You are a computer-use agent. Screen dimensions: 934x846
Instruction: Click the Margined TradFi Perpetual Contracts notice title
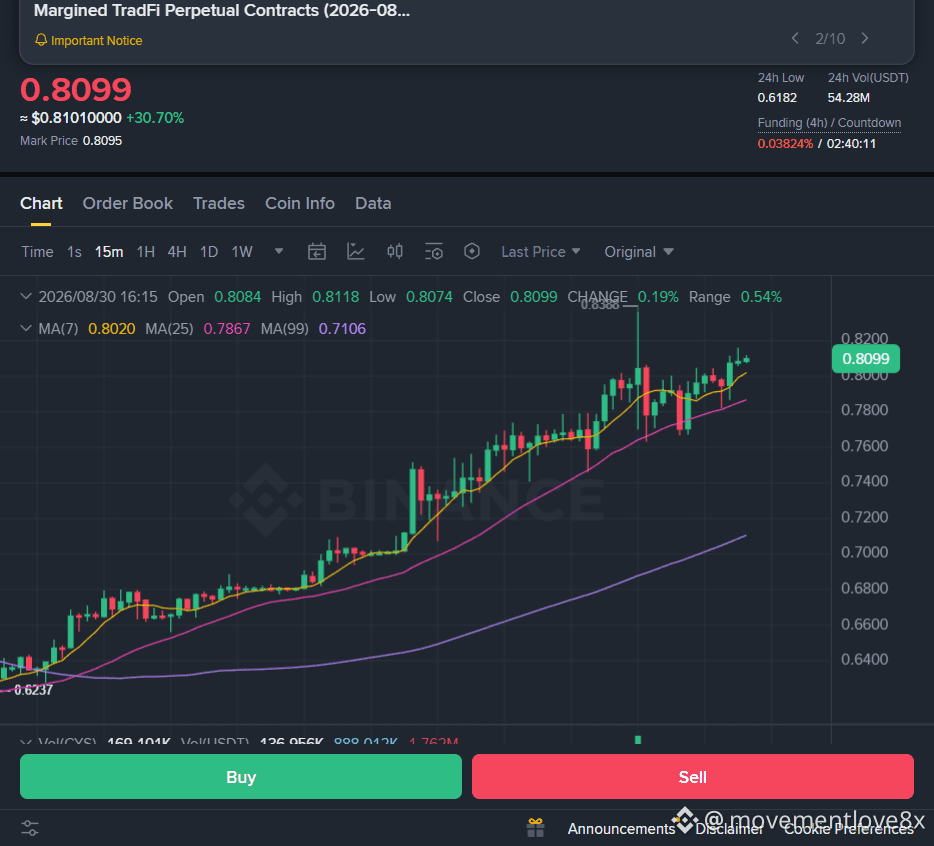click(x=222, y=11)
